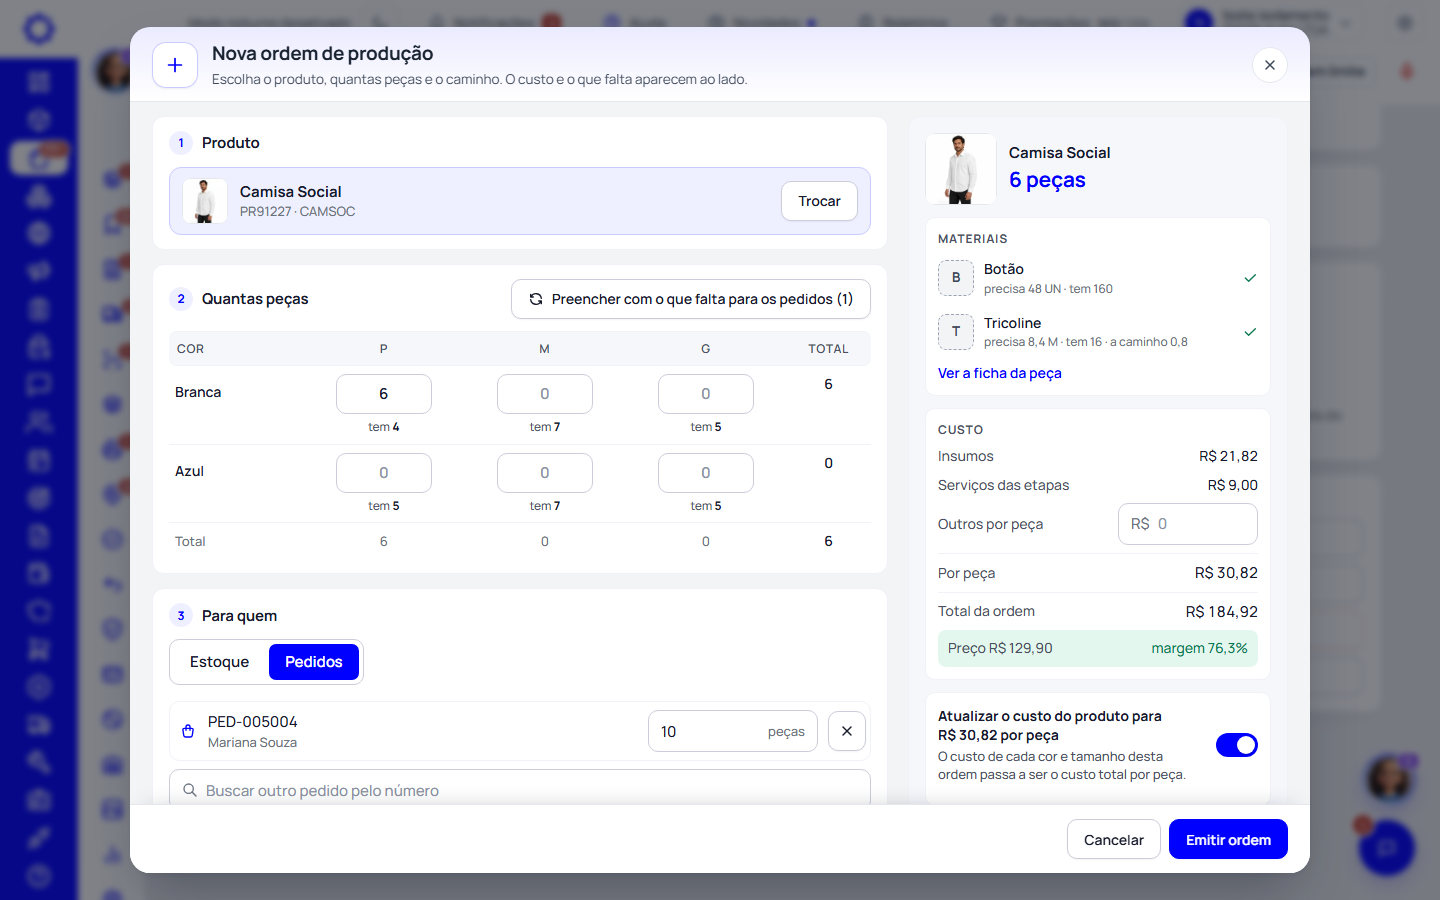Switch to the Pedidos option
Screen dimensions: 1440x900
(x=314, y=662)
